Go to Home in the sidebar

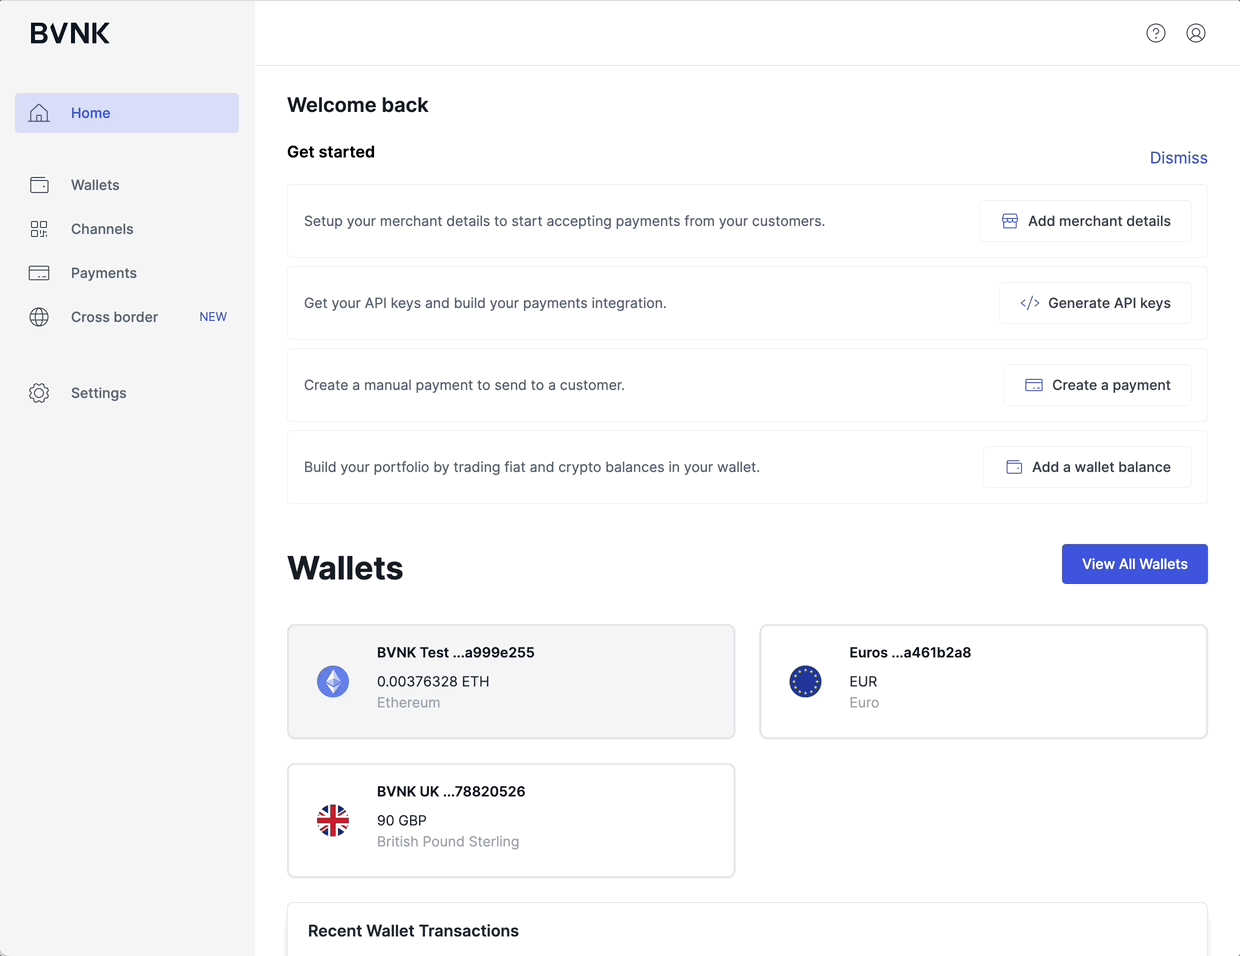tap(127, 113)
